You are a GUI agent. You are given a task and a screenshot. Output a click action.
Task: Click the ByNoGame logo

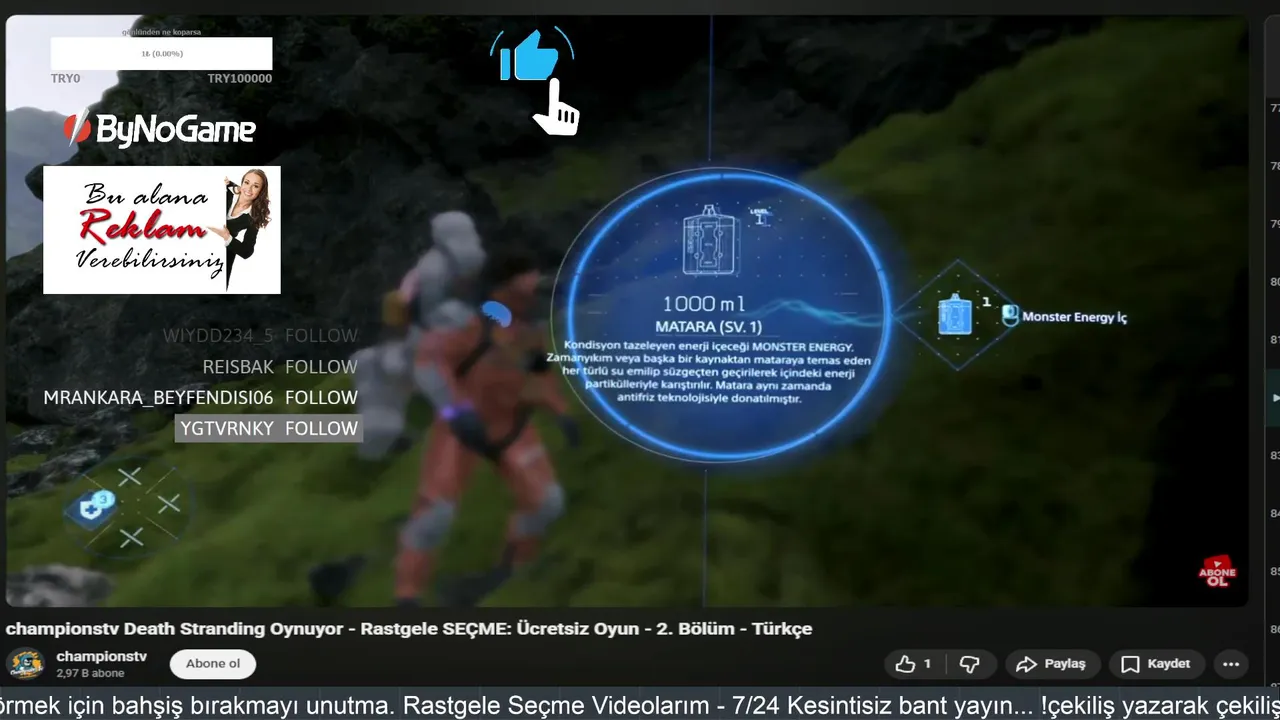[159, 129]
